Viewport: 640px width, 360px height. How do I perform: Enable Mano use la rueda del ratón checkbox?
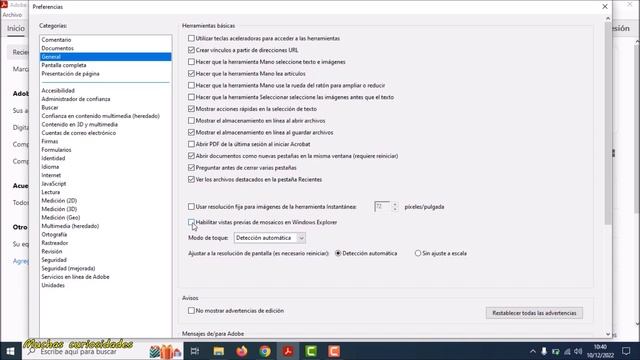pos(191,85)
